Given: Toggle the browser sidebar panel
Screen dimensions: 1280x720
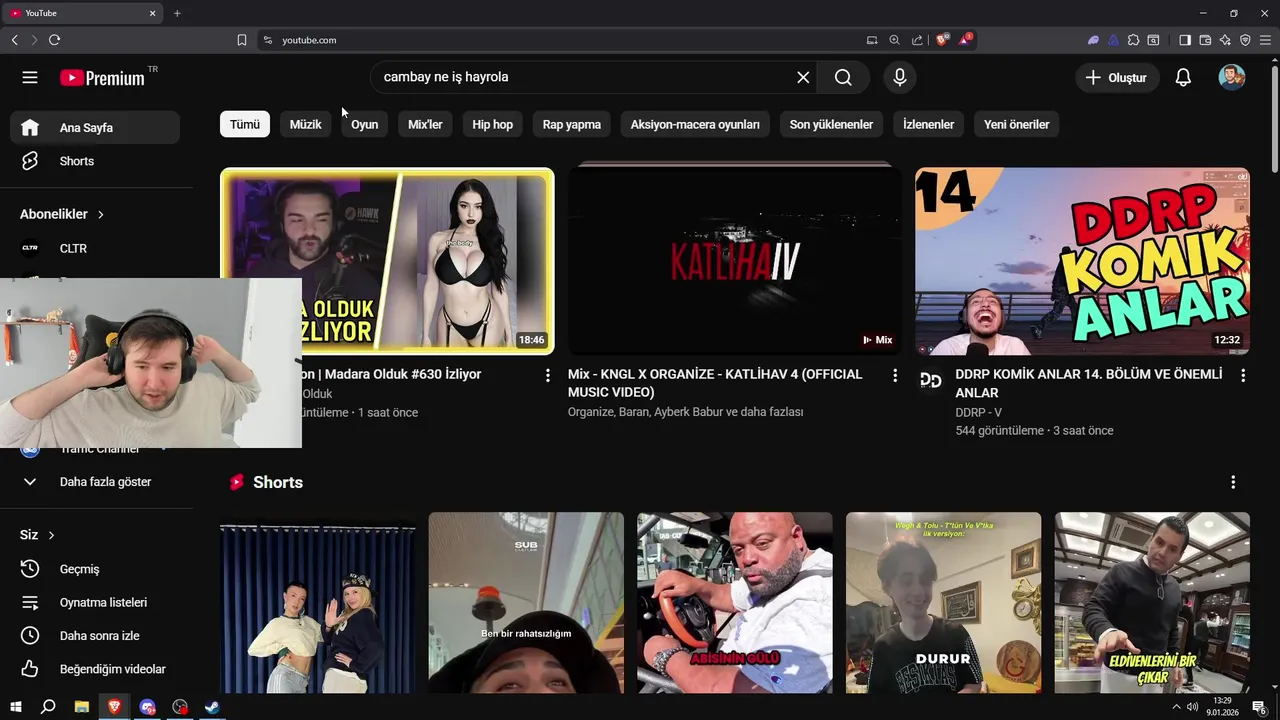Looking at the screenshot, I should [x=1185, y=40].
